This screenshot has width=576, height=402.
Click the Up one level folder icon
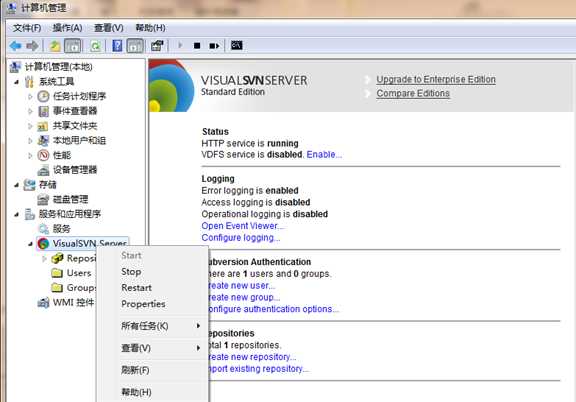(x=55, y=46)
